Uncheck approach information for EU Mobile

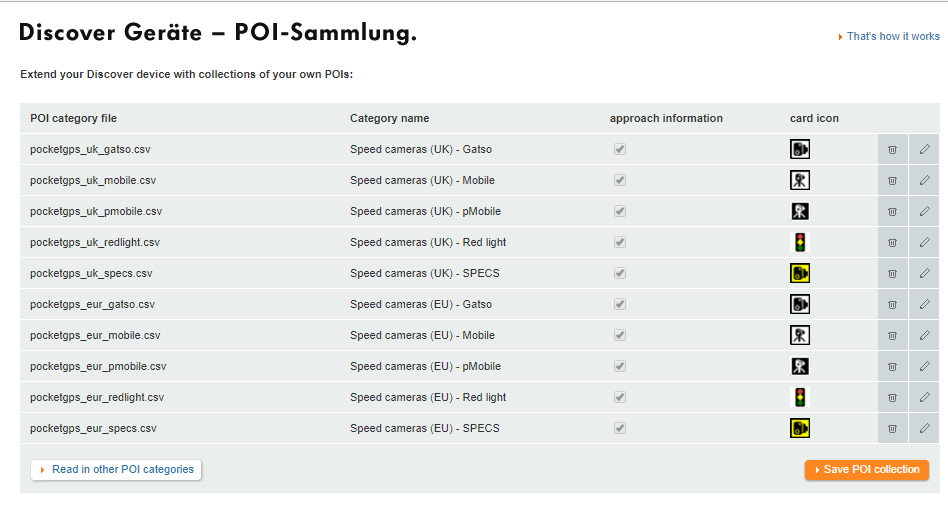[620, 335]
